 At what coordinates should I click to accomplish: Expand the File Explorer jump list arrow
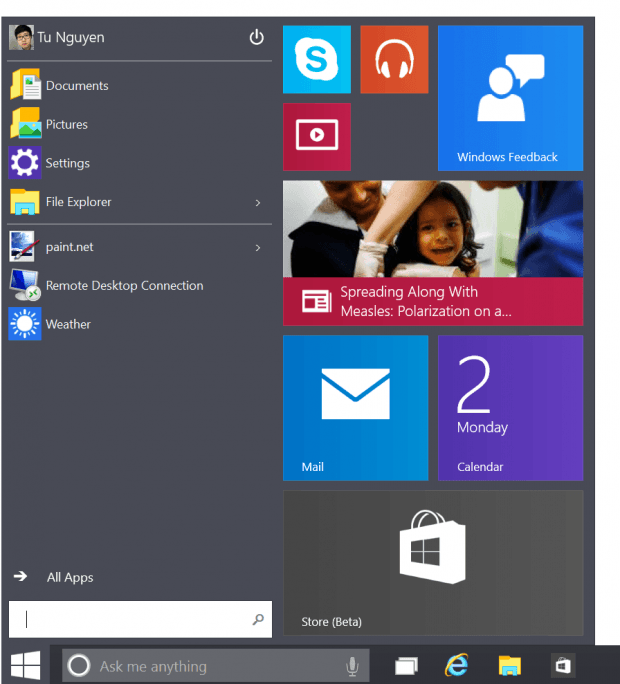(x=258, y=202)
